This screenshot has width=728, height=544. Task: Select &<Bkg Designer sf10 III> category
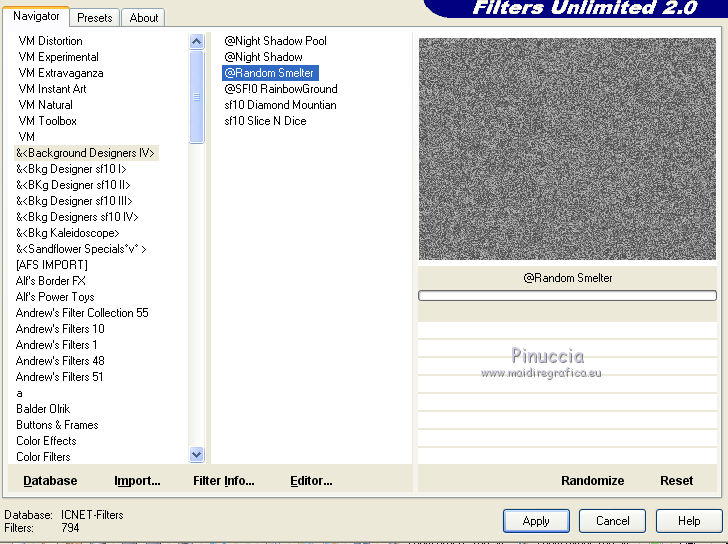click(74, 201)
